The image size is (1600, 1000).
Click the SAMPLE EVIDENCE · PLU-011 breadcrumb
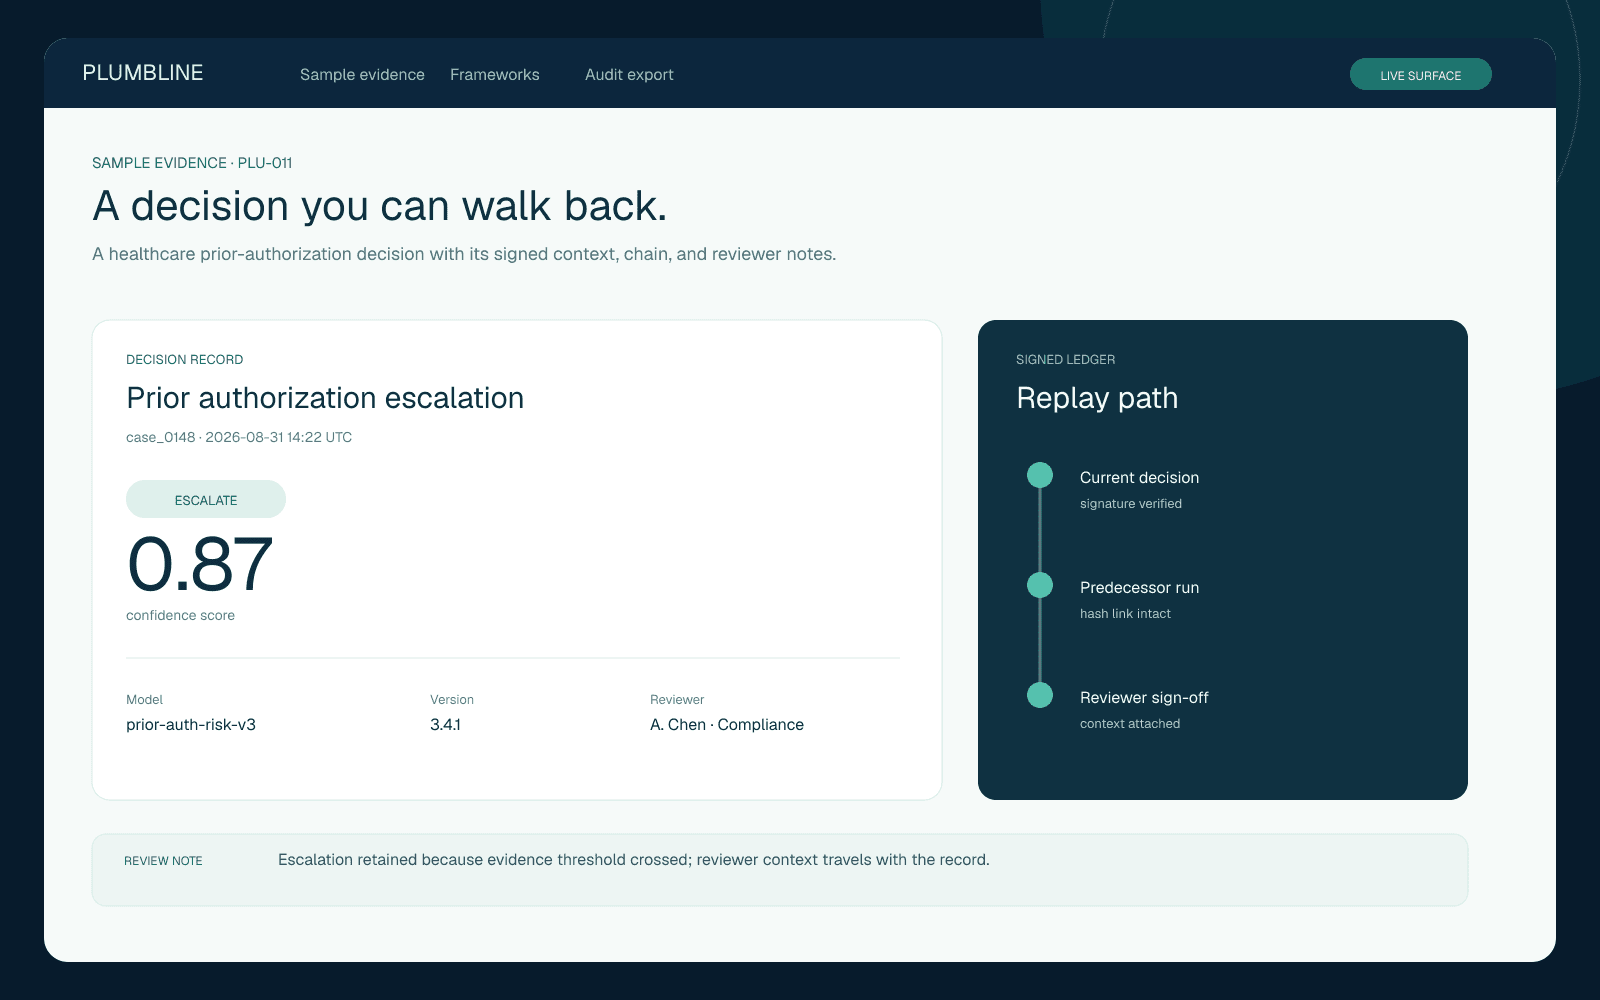(x=192, y=163)
